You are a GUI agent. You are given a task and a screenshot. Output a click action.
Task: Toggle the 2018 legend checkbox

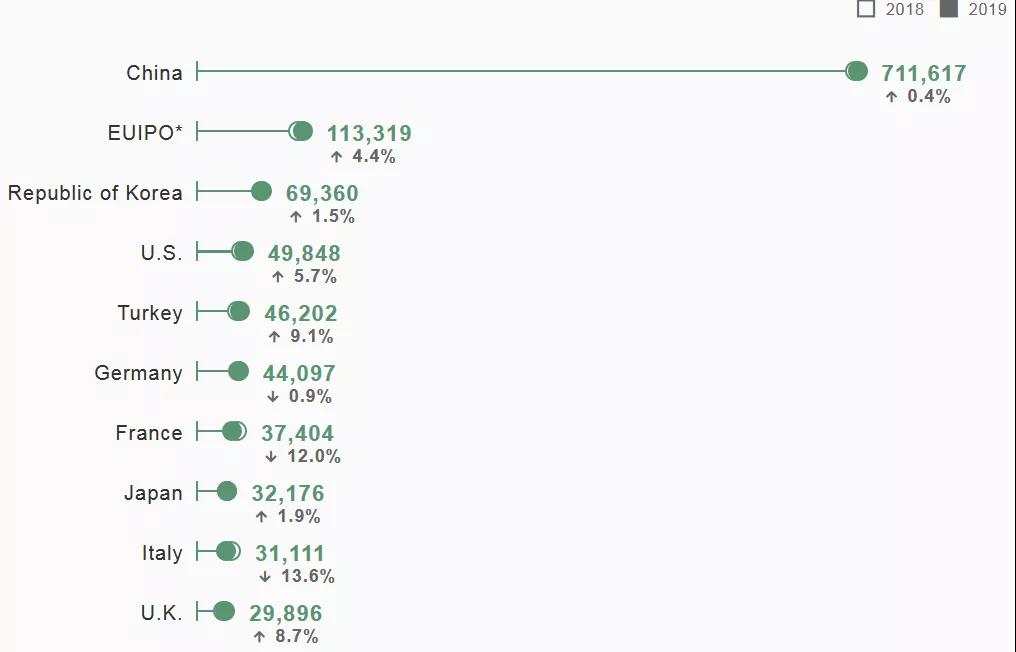(866, 9)
